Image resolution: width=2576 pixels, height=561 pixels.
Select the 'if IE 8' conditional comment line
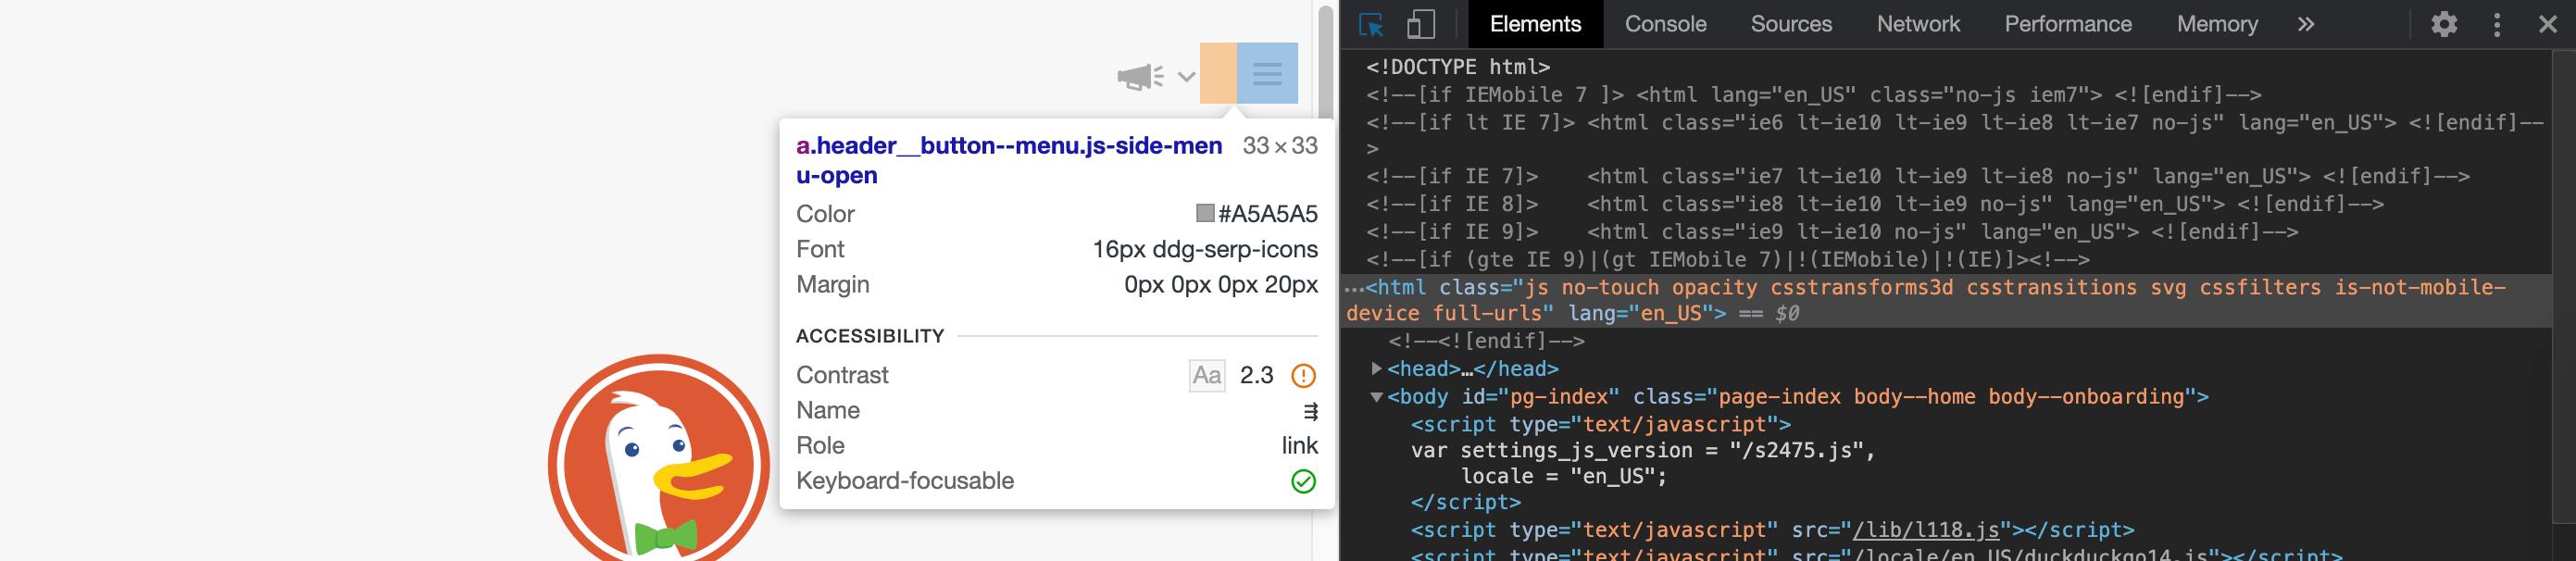[1874, 204]
